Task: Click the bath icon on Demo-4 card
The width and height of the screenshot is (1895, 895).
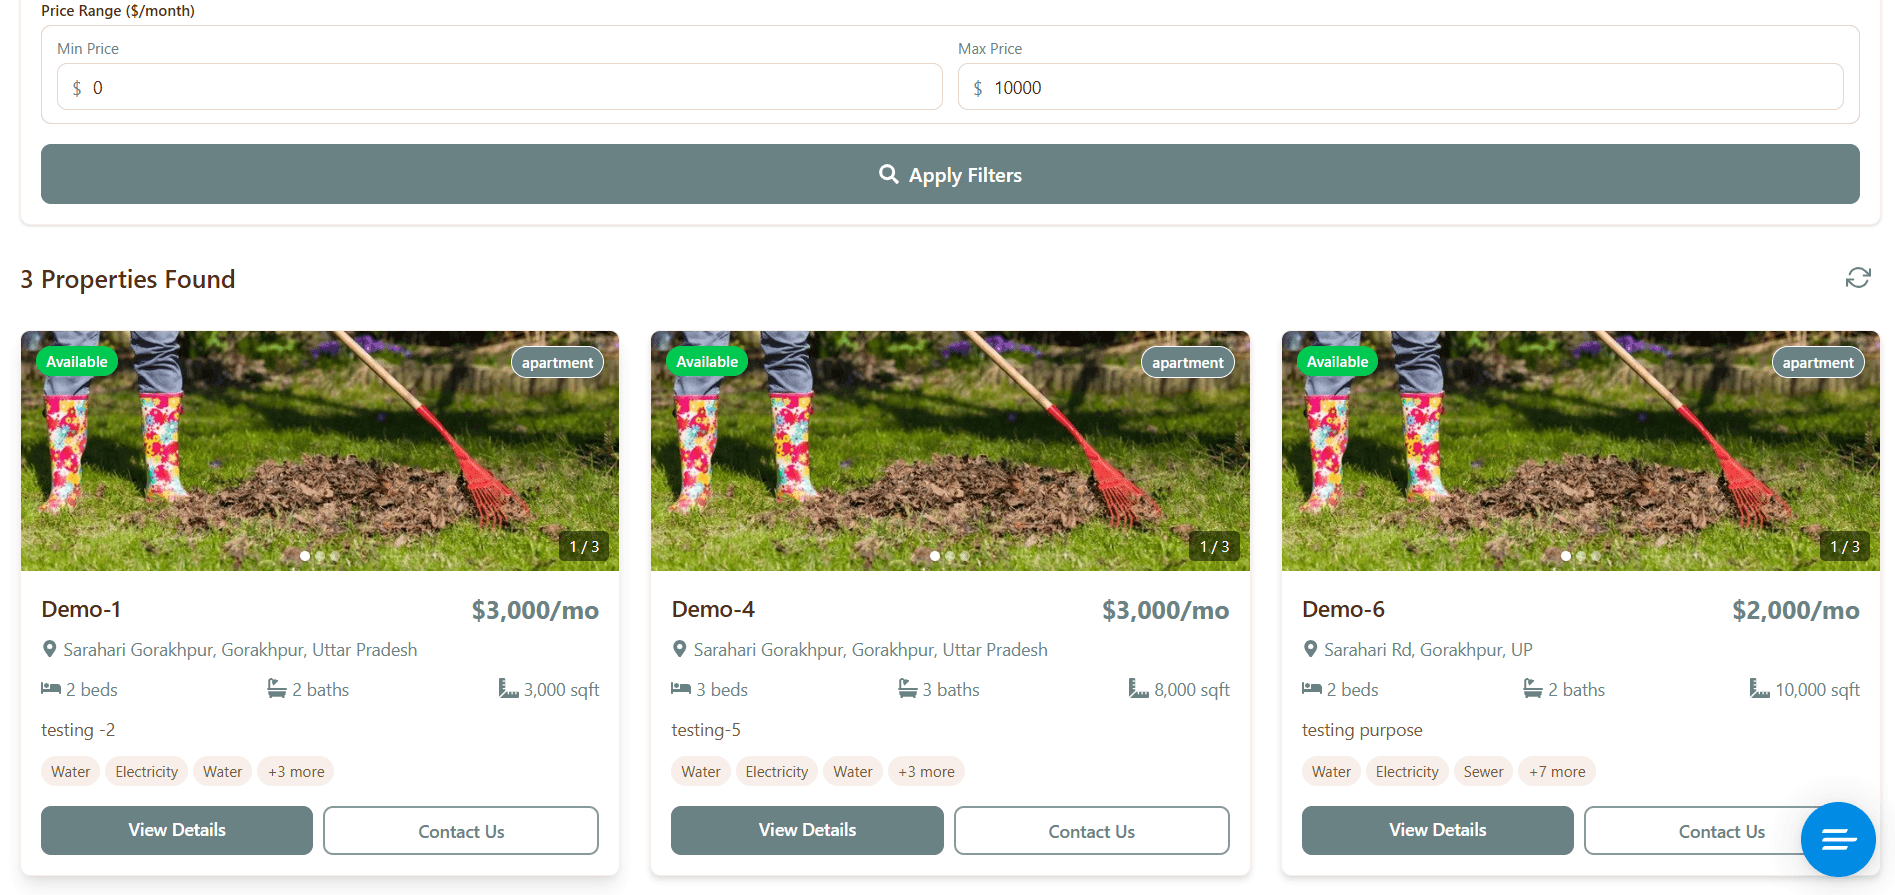Action: [x=907, y=688]
